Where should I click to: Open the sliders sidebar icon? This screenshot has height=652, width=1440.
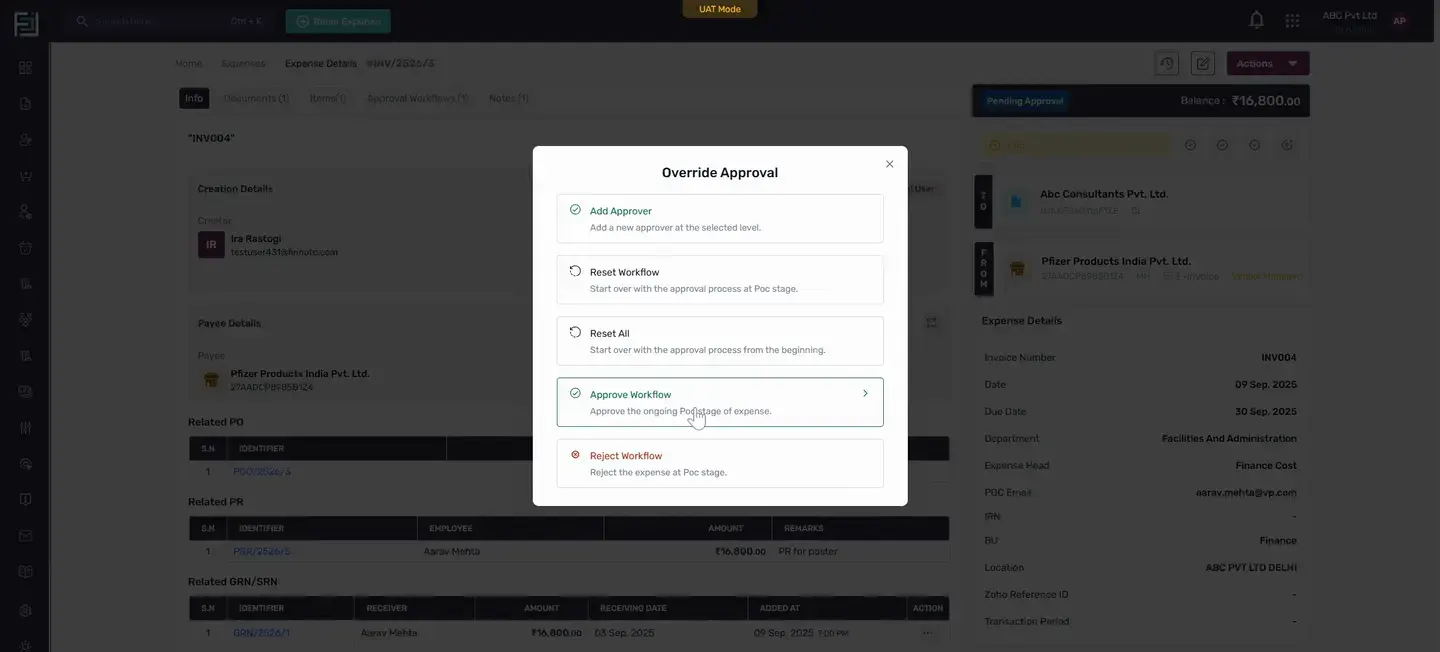pyautogui.click(x=25, y=427)
